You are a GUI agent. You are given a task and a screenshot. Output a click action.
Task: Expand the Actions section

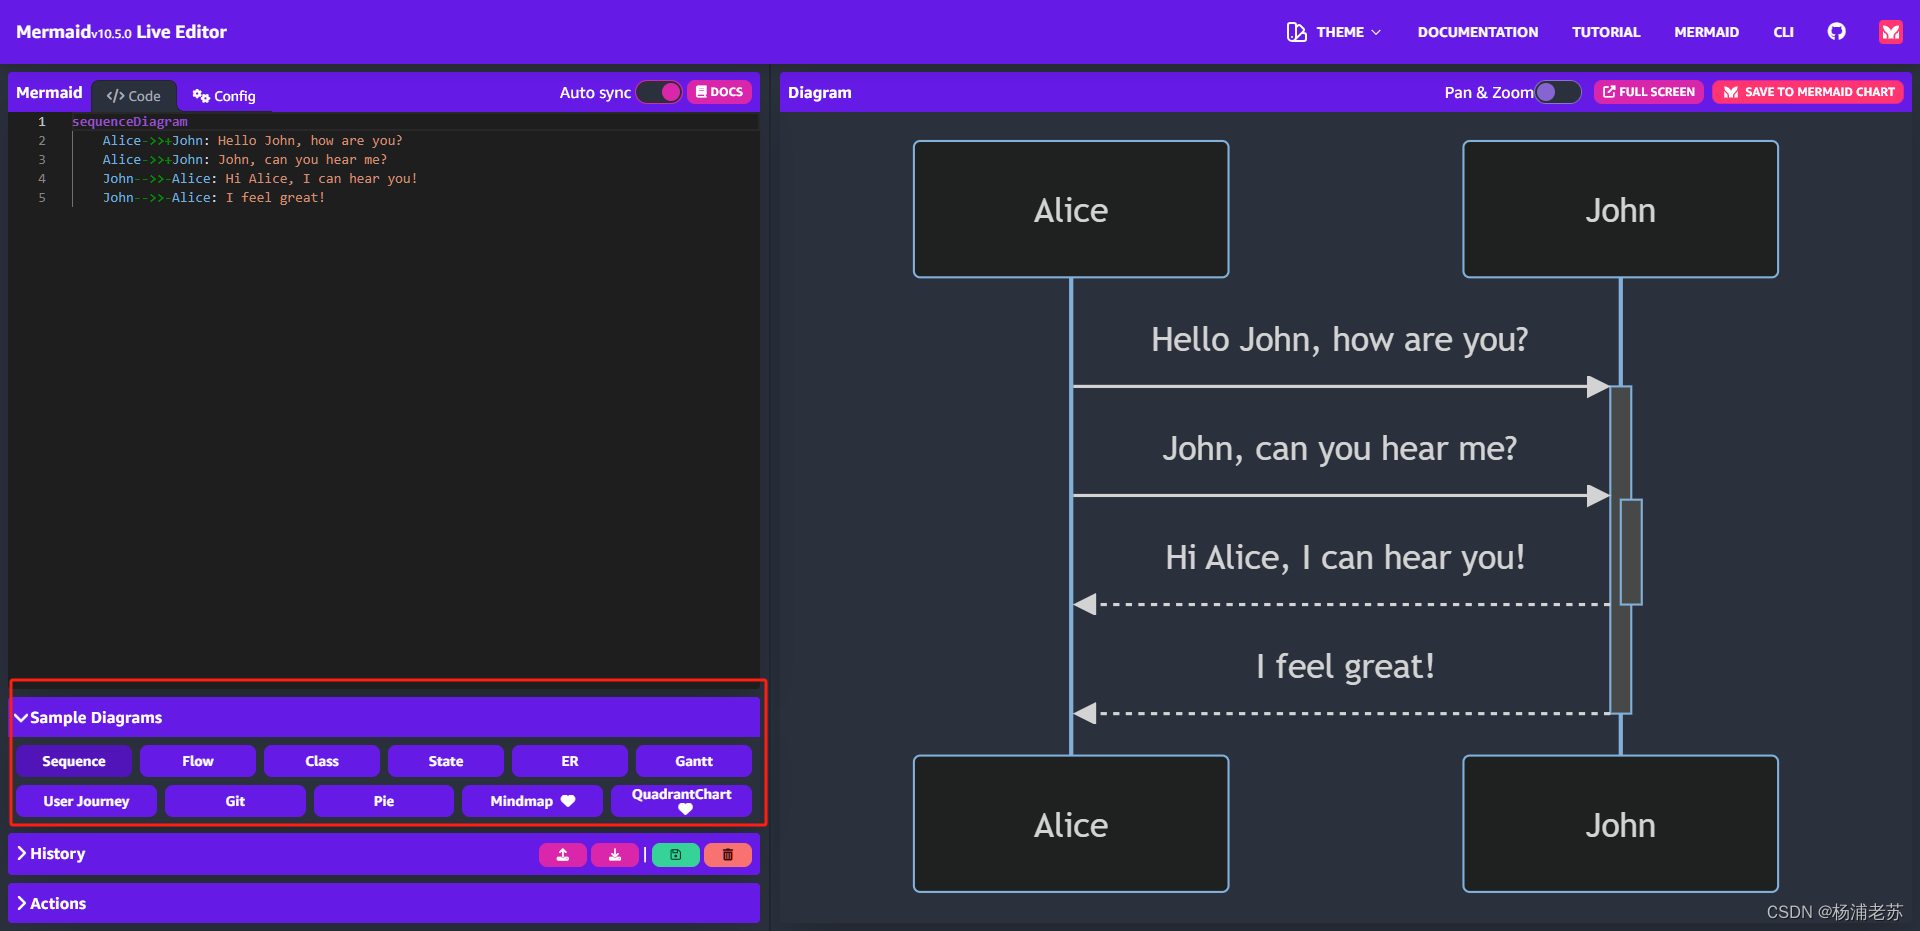(x=384, y=903)
